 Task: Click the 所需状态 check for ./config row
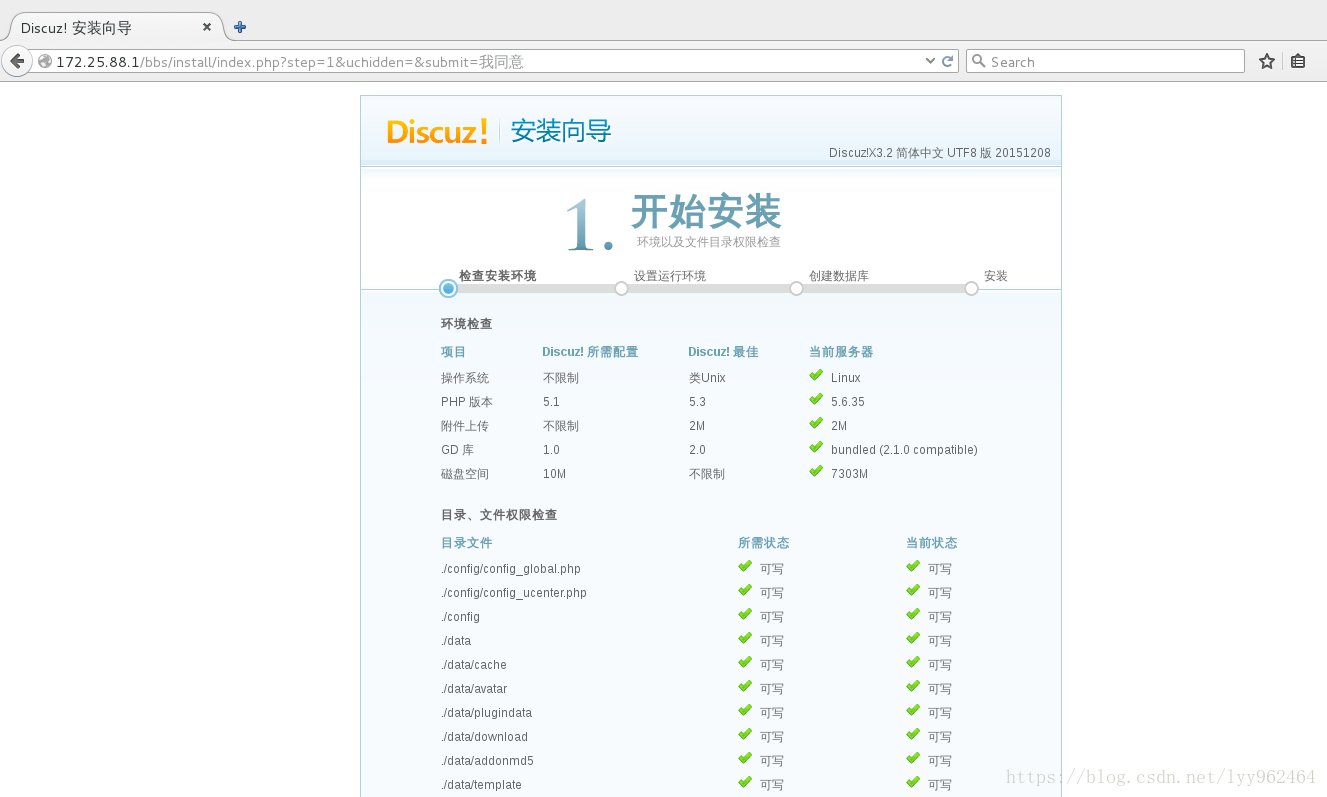(x=745, y=615)
